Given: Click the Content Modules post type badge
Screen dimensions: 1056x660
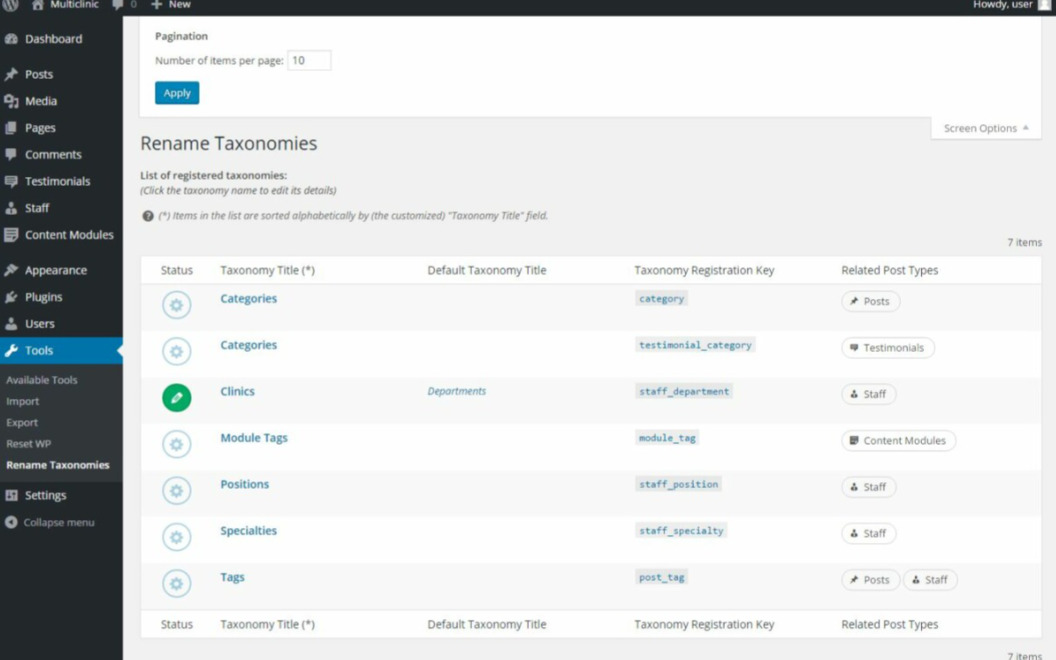Looking at the screenshot, I should [x=898, y=440].
